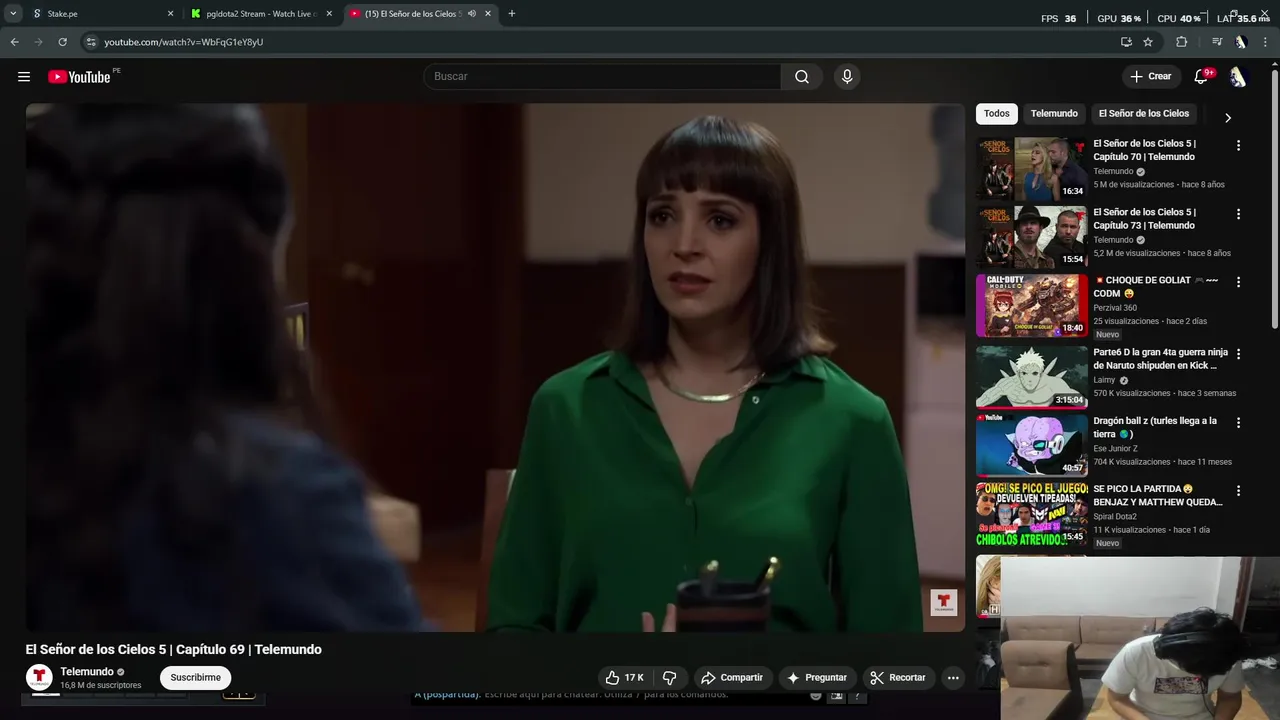Viewport: 1280px width, 720px height.
Task: Open SE PICO LA PARTIDA thumbnail
Action: 1032,514
